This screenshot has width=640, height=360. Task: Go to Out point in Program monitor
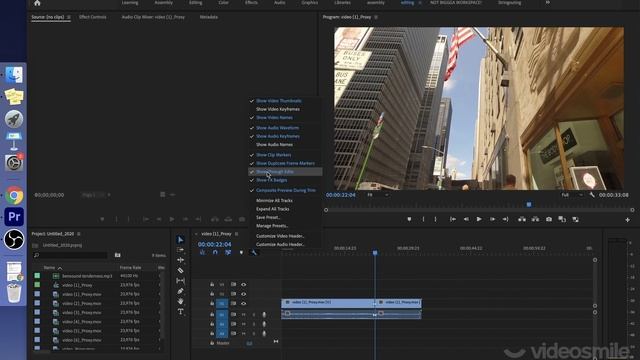[x=505, y=219]
